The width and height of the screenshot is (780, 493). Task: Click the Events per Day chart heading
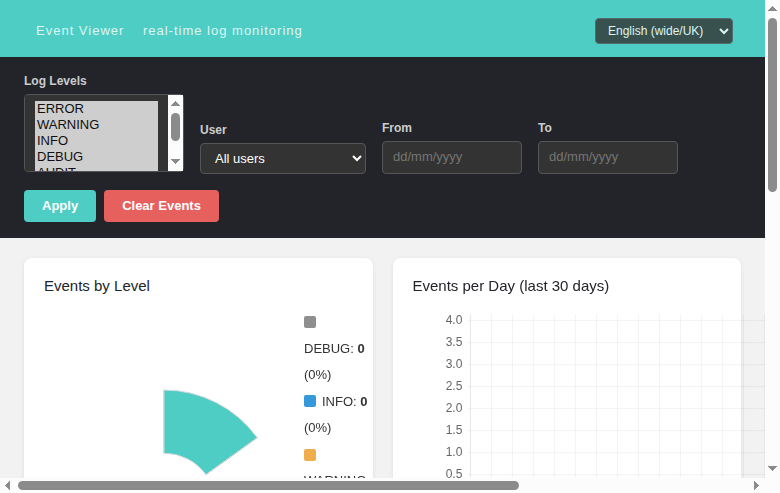point(511,286)
